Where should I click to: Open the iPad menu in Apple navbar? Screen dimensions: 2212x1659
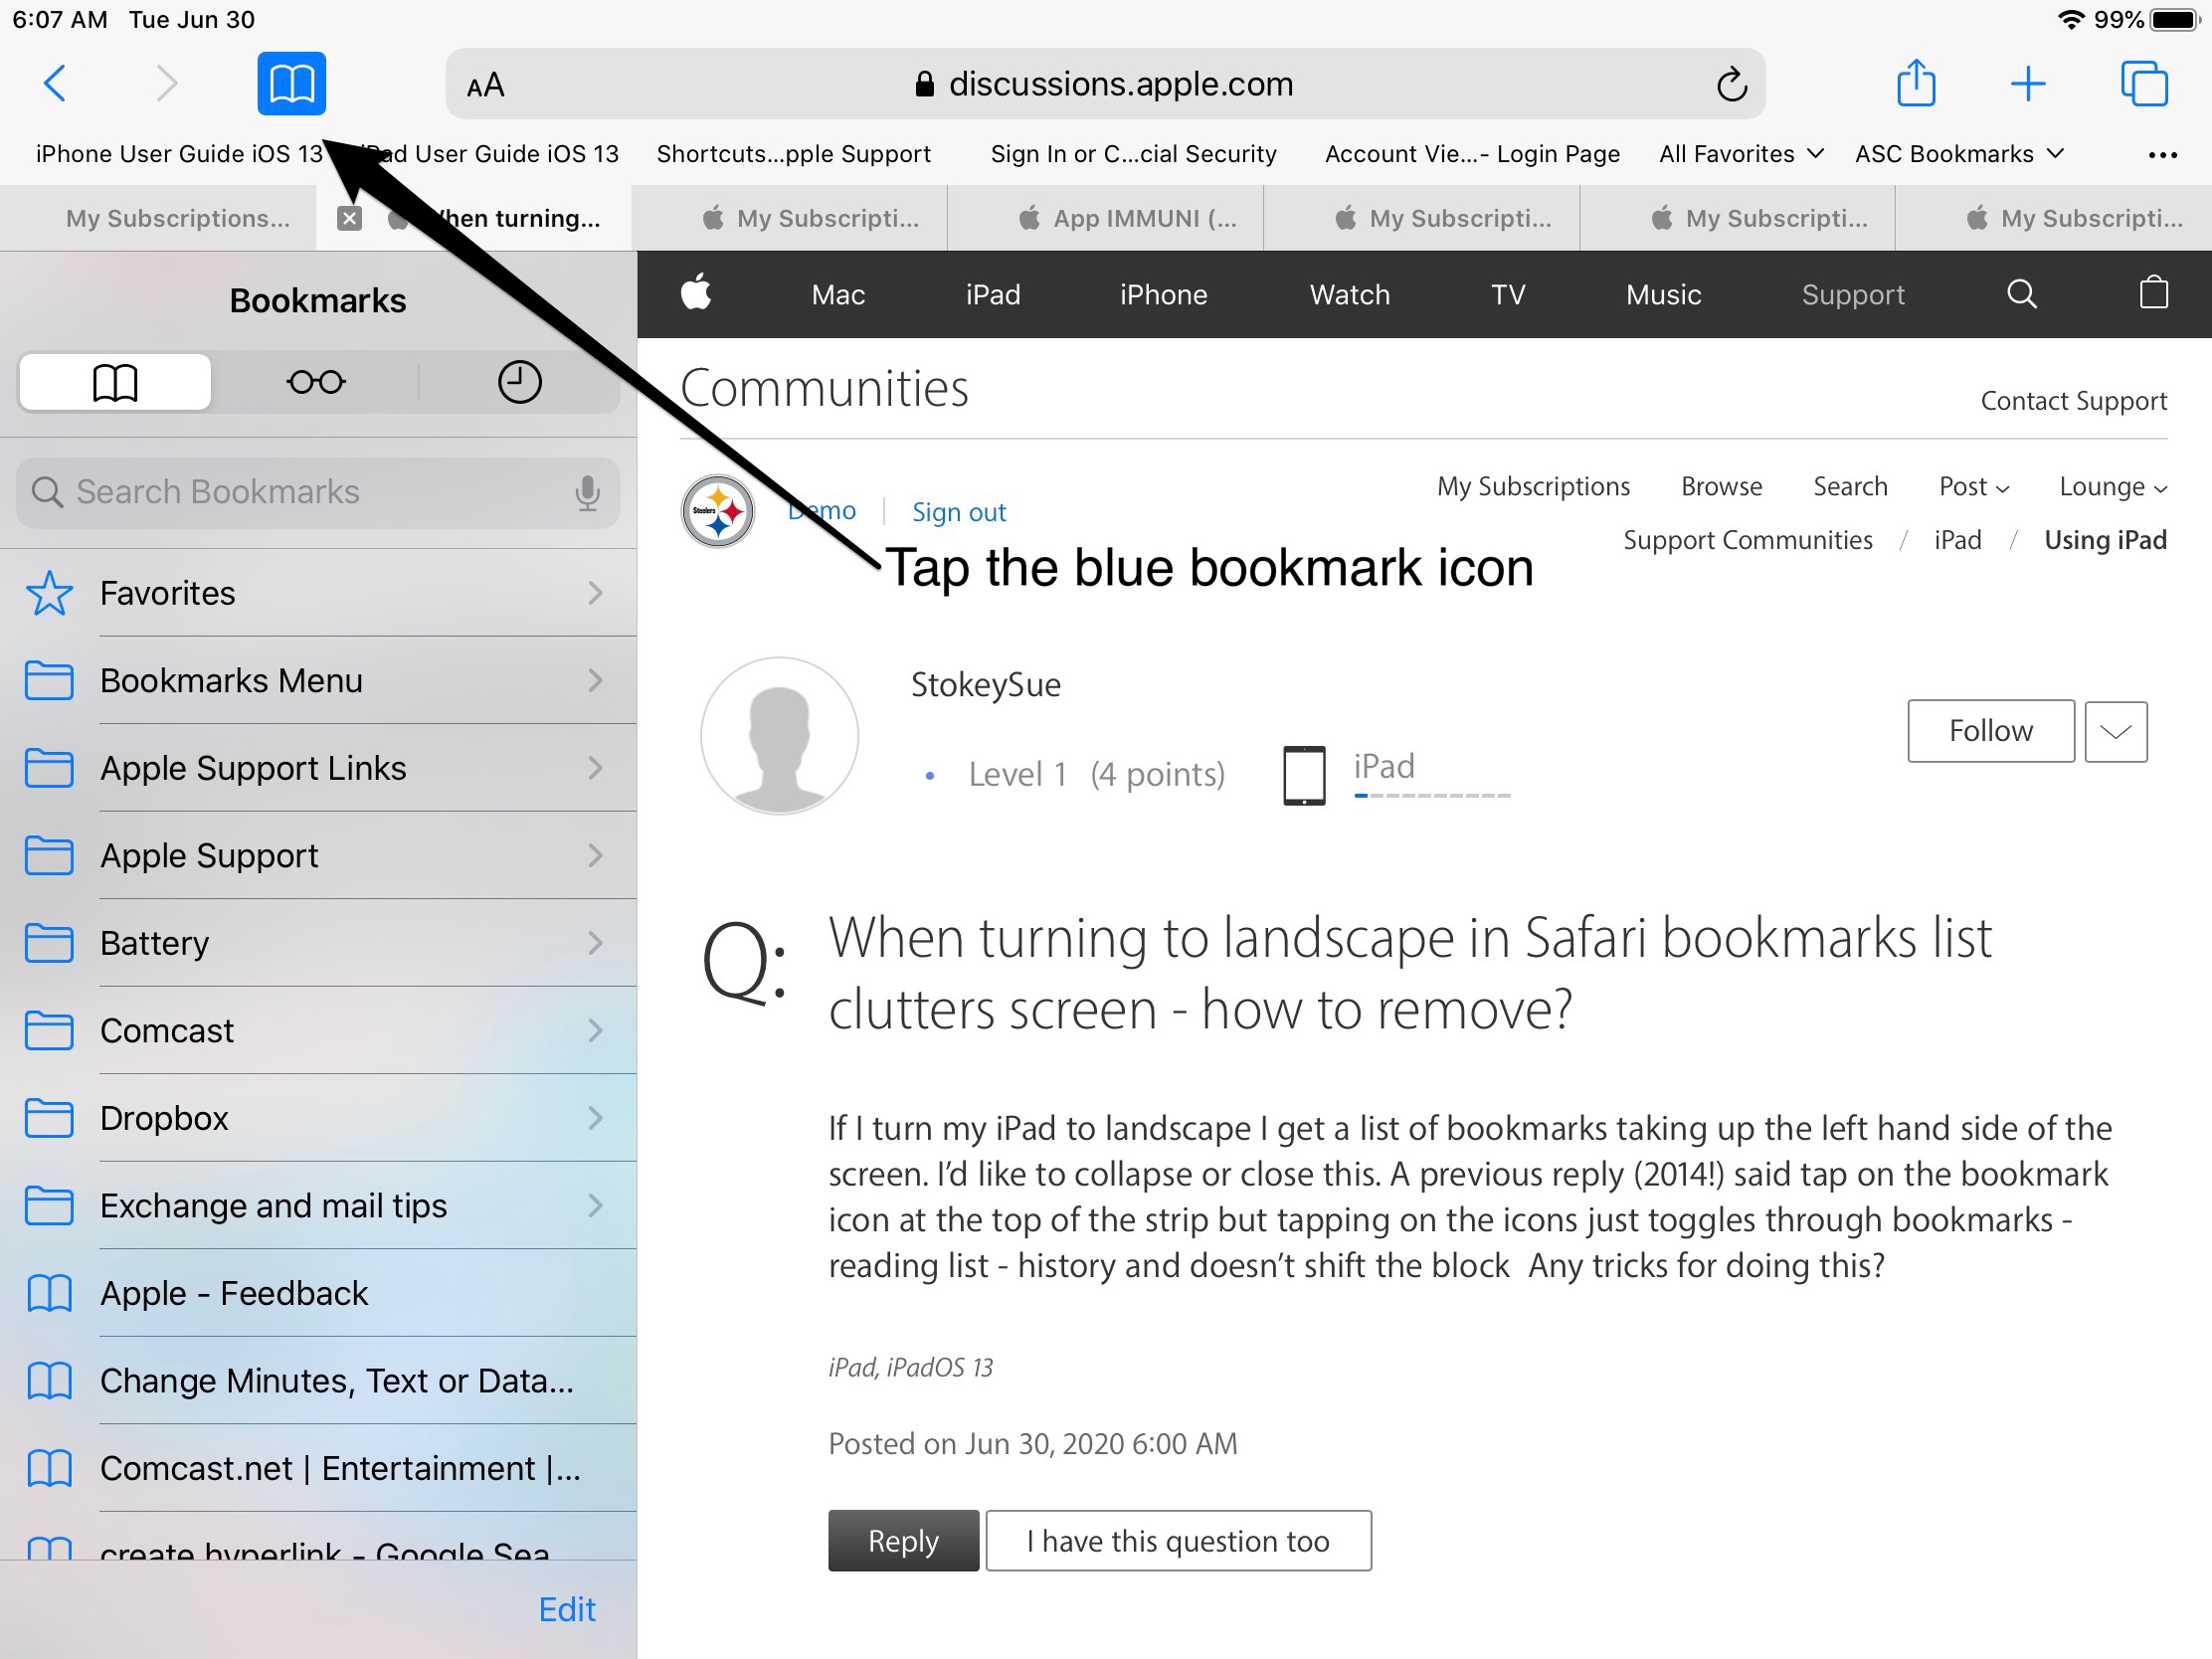point(992,295)
